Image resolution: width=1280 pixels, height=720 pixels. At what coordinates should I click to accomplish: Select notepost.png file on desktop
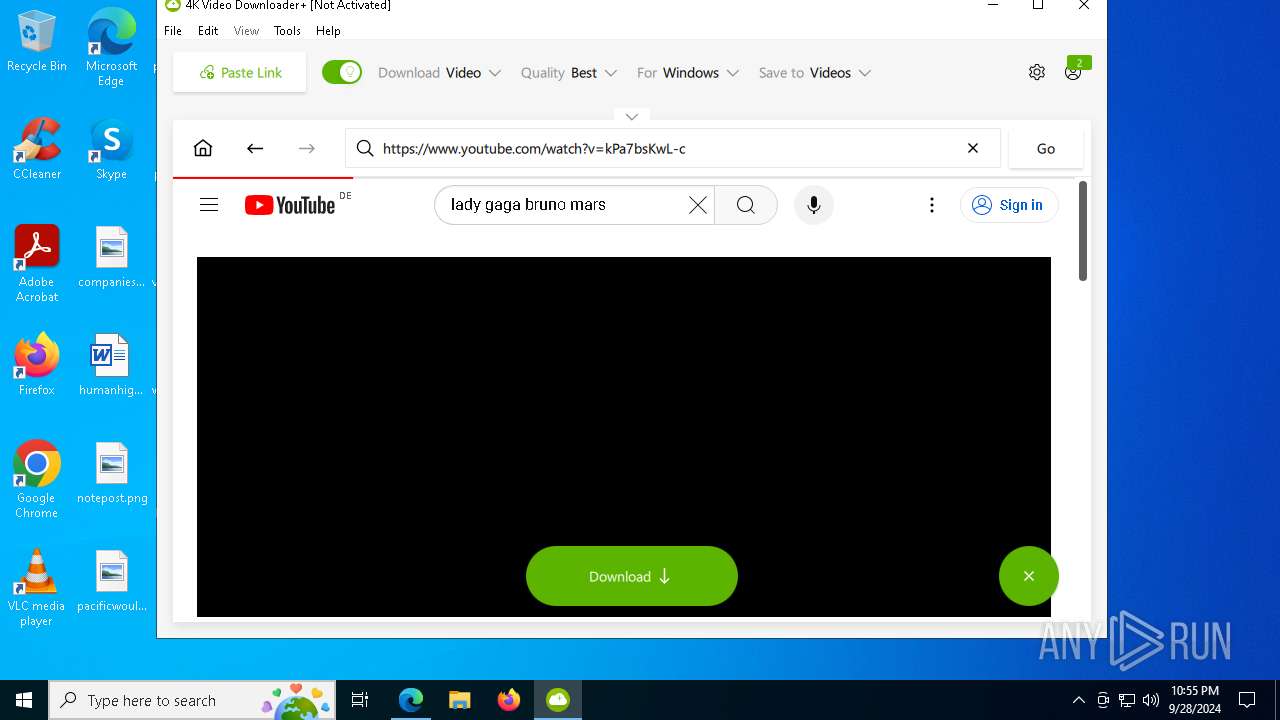coord(111,473)
